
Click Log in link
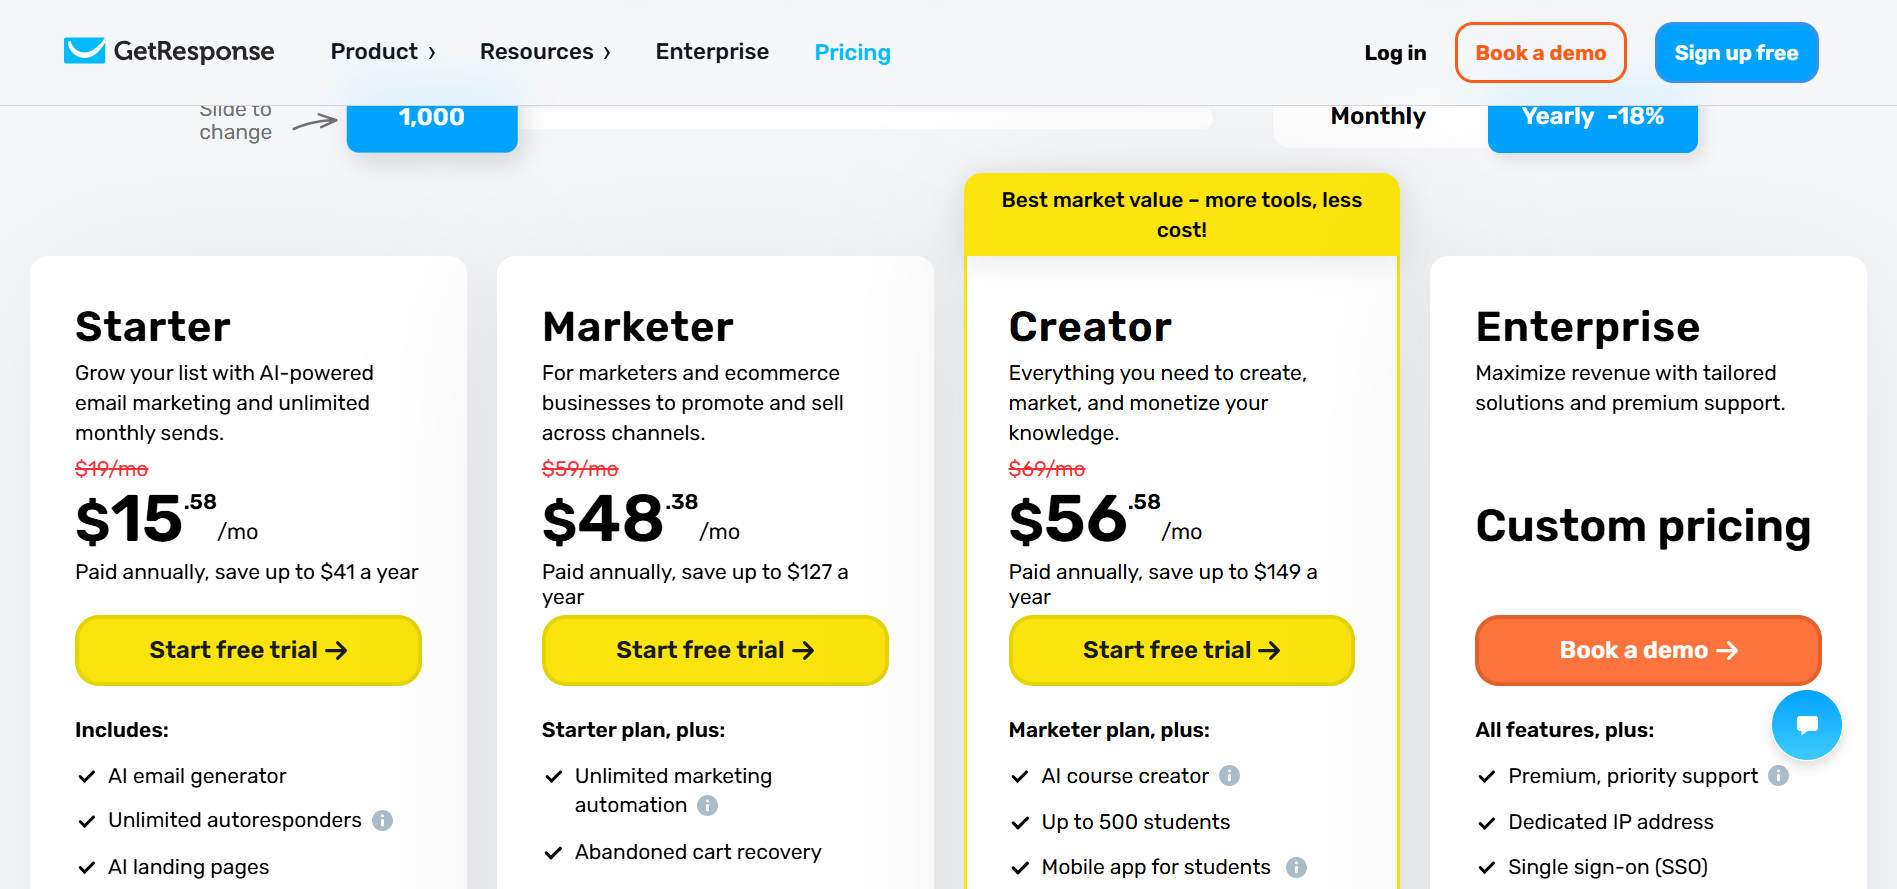(1395, 53)
